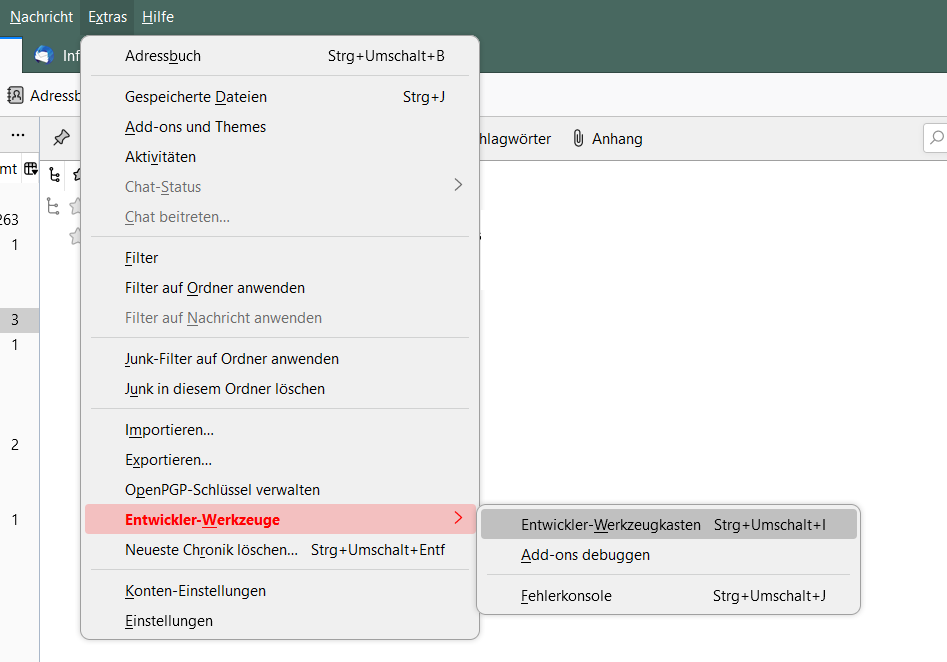Click the pin icon in quick filter bar

click(x=62, y=138)
